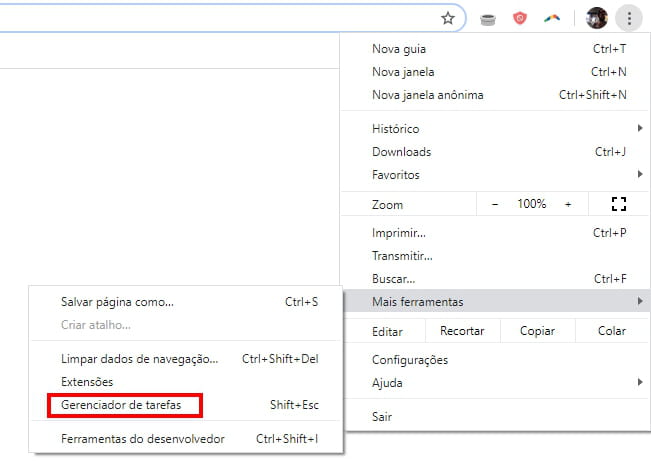This screenshot has width=651, height=468.
Task: Choose Transmitir... from the menu
Action: (496, 256)
